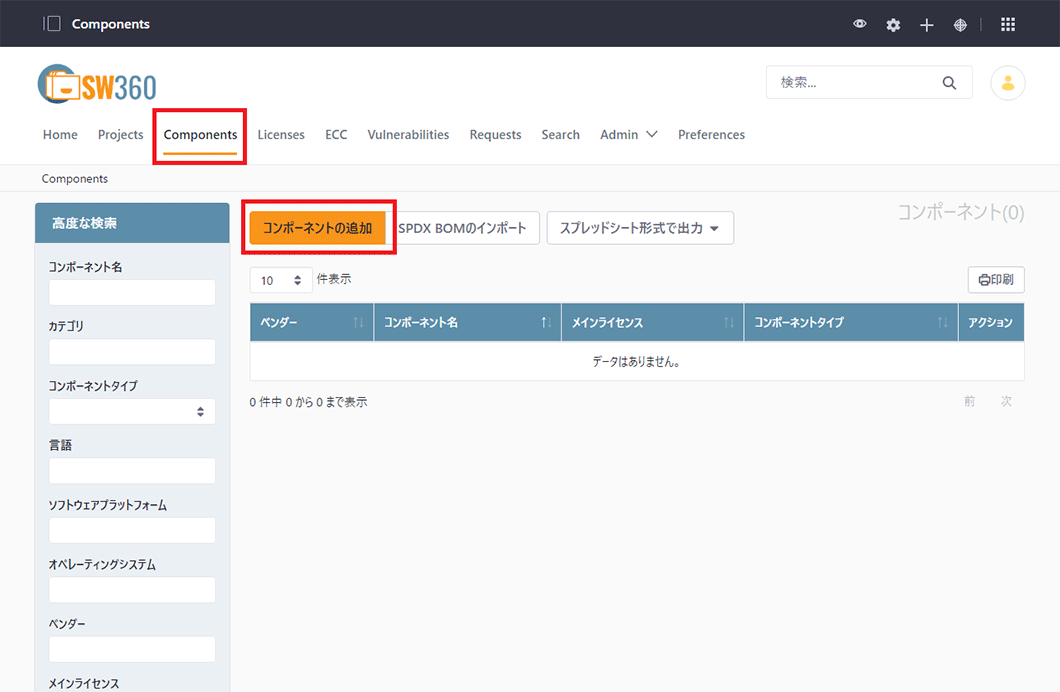Click the コンポーネント名 input field

point(132,292)
